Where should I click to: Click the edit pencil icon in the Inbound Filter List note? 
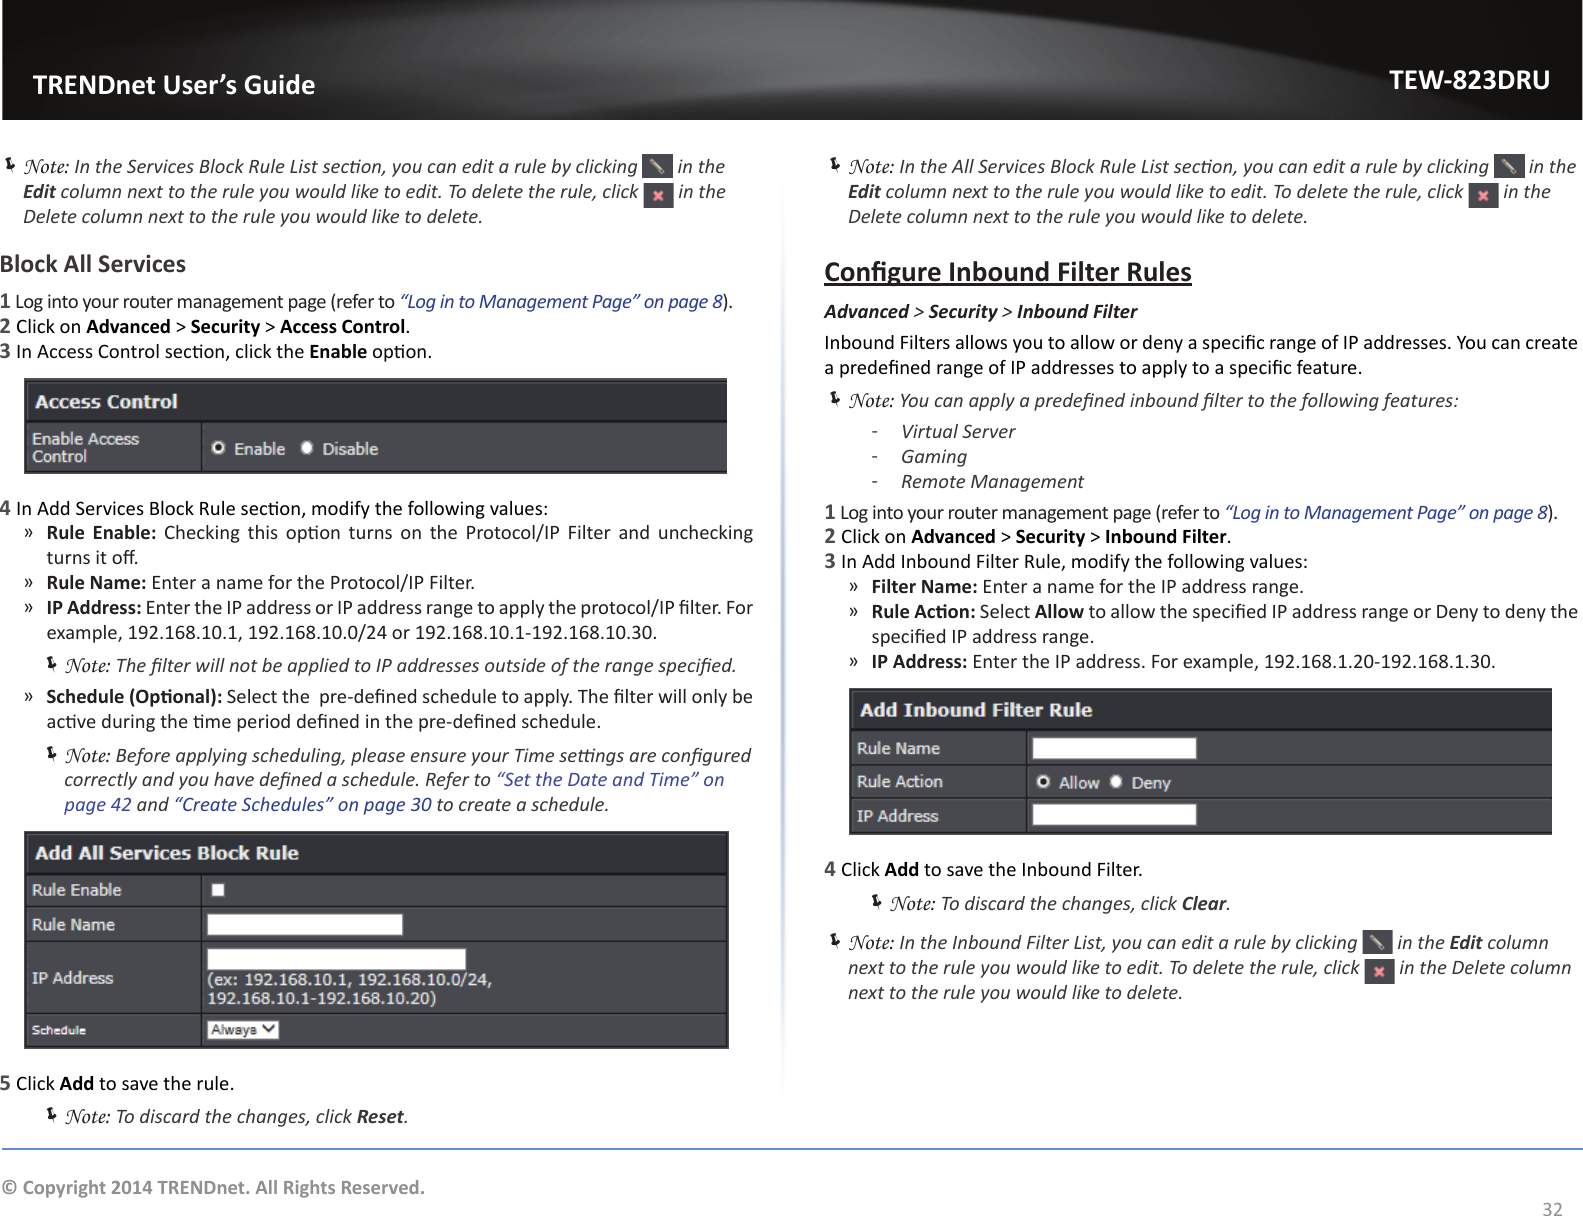click(x=1377, y=941)
